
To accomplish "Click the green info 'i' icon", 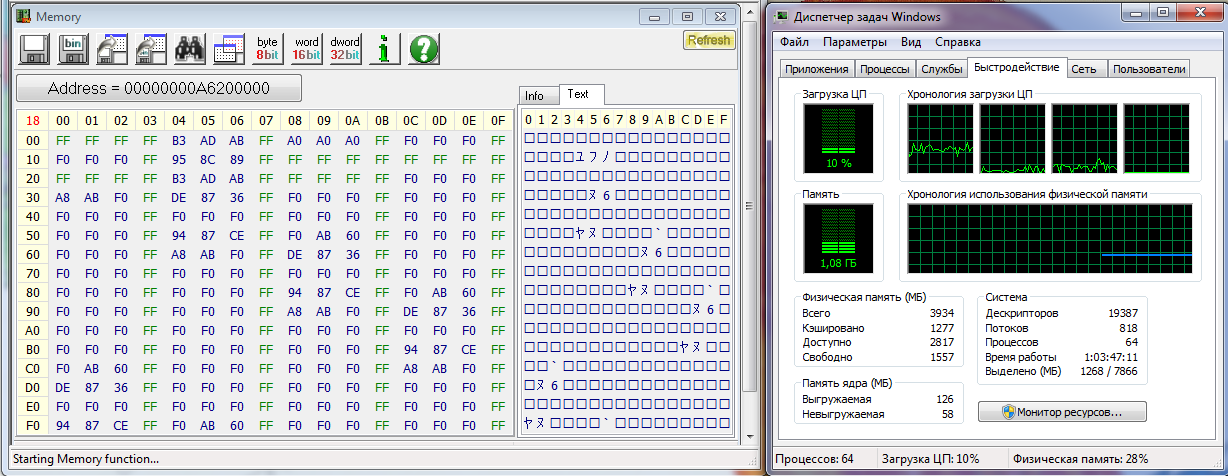I will coord(384,49).
